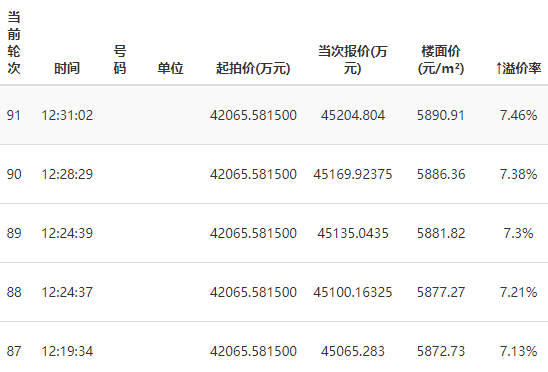Click bid price 45135.0435
This screenshot has width=548, height=372.
pos(353,233)
